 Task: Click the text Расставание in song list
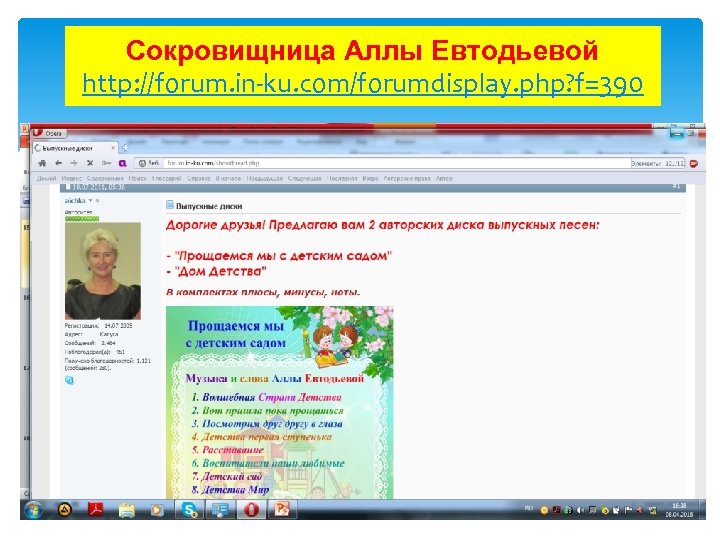coord(233,450)
